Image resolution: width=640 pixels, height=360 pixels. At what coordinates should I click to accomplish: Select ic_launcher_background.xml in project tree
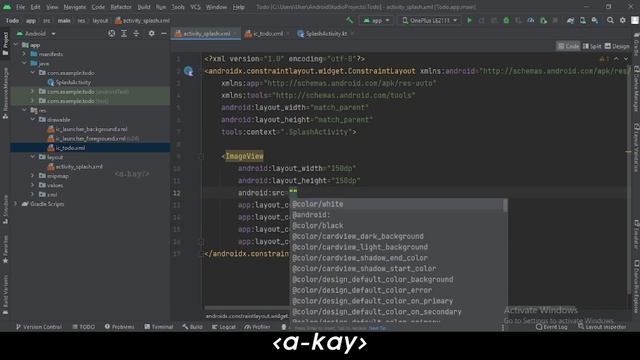click(87, 129)
